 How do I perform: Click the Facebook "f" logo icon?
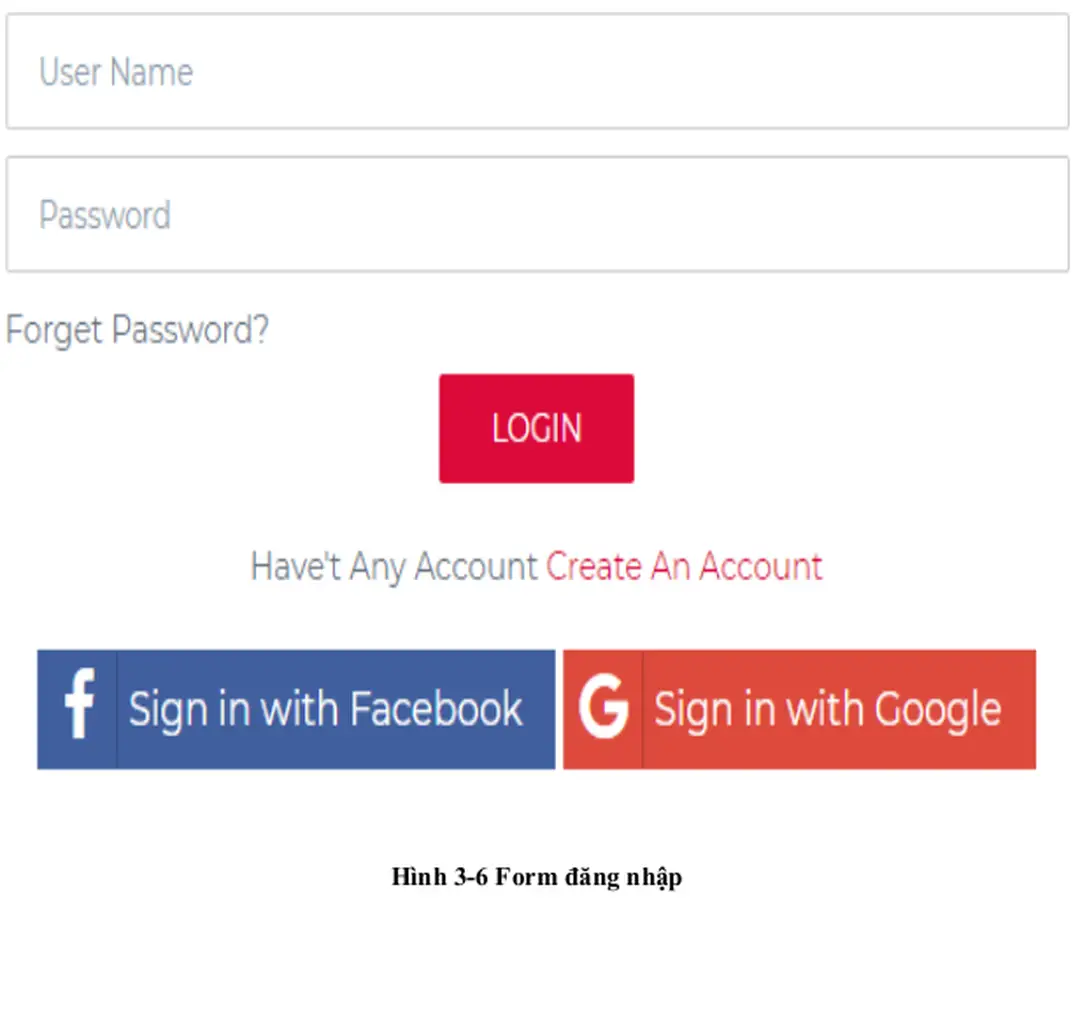click(x=79, y=709)
